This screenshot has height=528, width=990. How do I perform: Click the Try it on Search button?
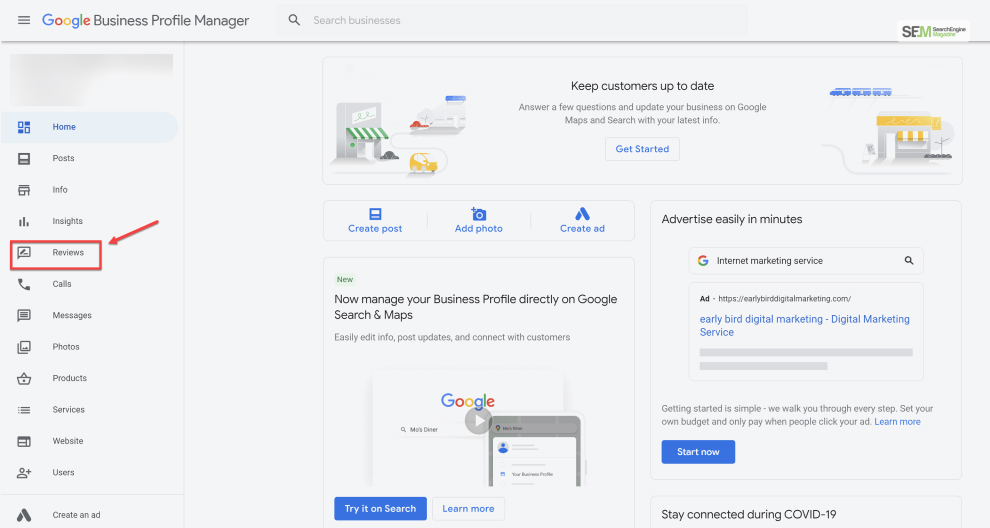[380, 508]
